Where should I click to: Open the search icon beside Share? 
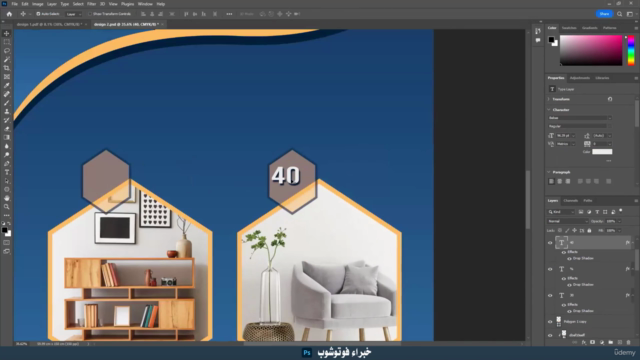(x=619, y=14)
